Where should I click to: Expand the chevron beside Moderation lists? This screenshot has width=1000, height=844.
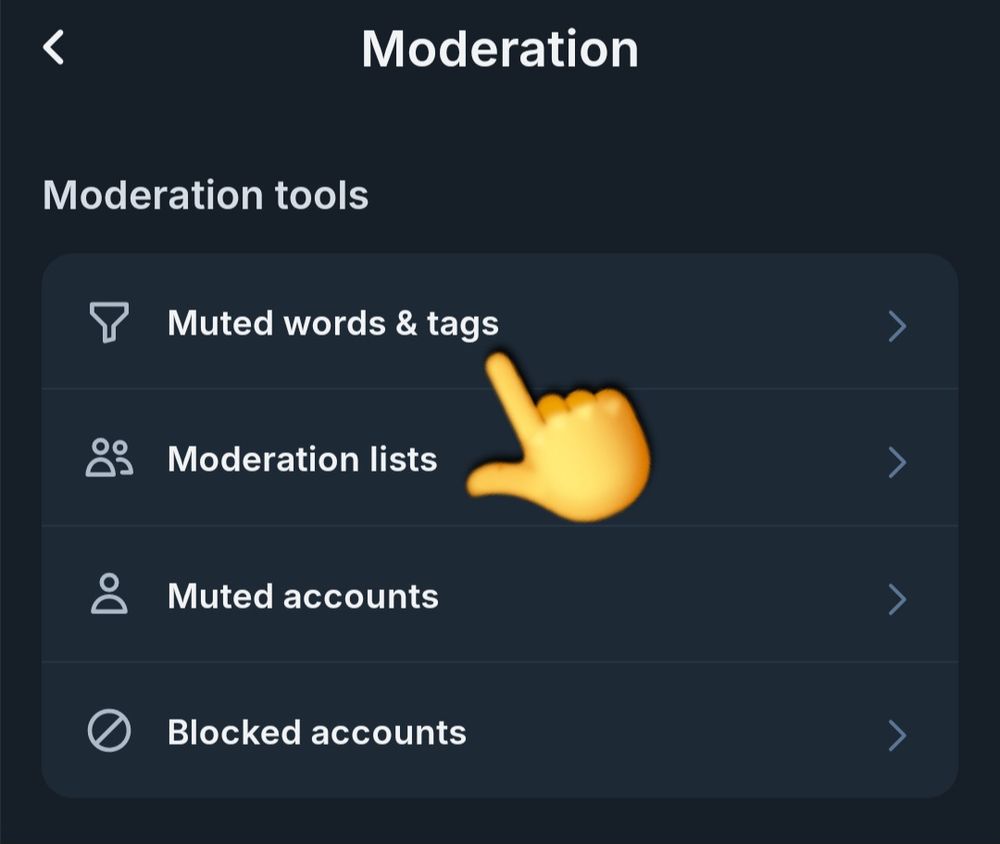pyautogui.click(x=897, y=459)
